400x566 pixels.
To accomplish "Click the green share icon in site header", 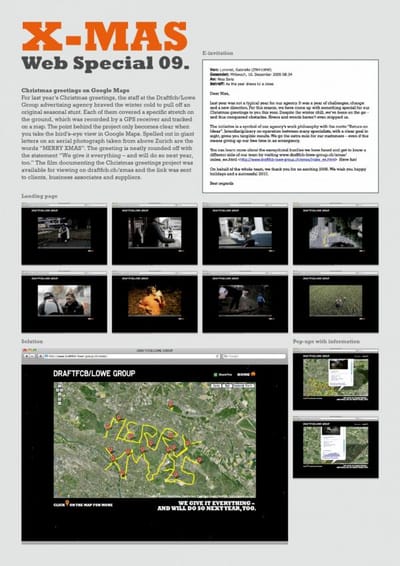I will pos(215,374).
